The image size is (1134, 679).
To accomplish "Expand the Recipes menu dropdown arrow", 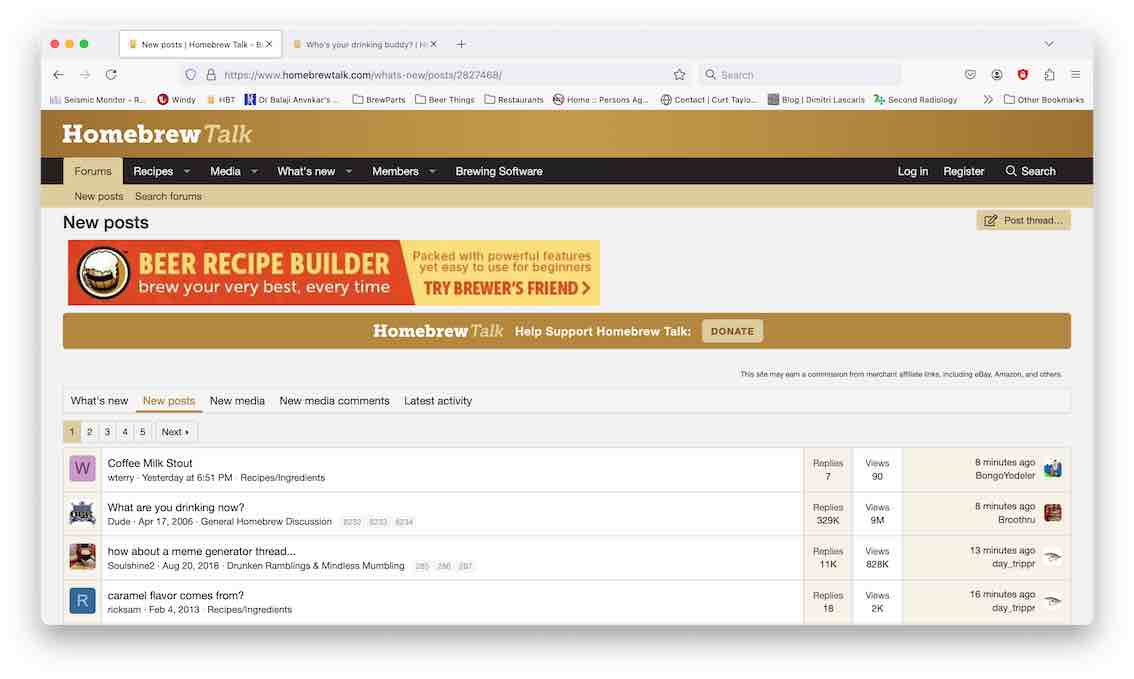I will 187,171.
